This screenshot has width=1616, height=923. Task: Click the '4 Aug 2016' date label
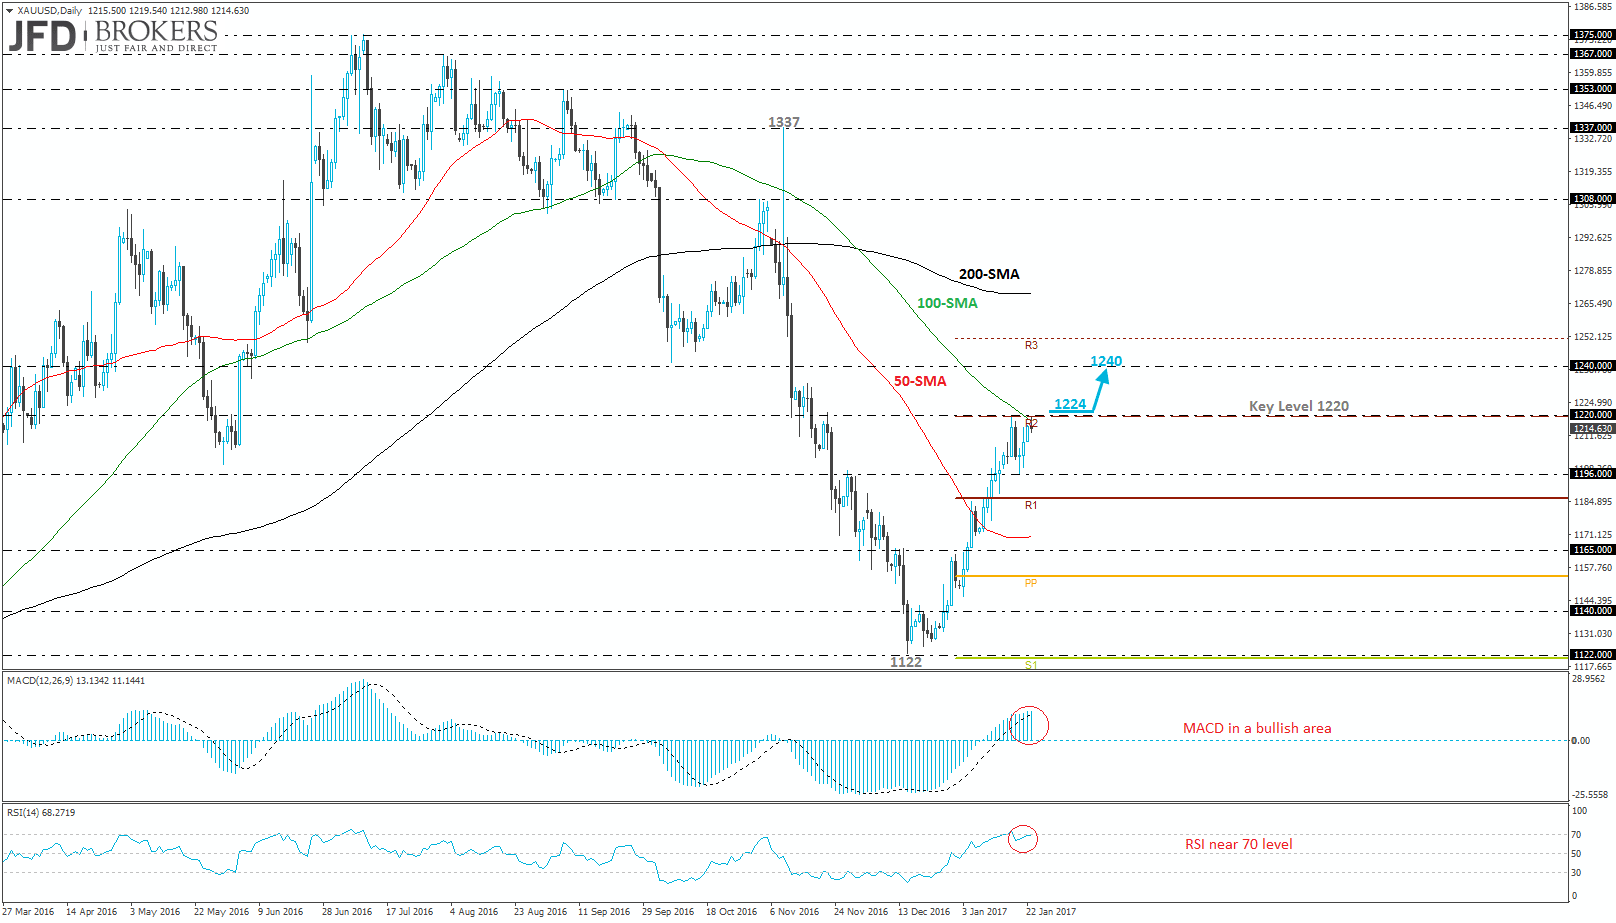[x=474, y=911]
